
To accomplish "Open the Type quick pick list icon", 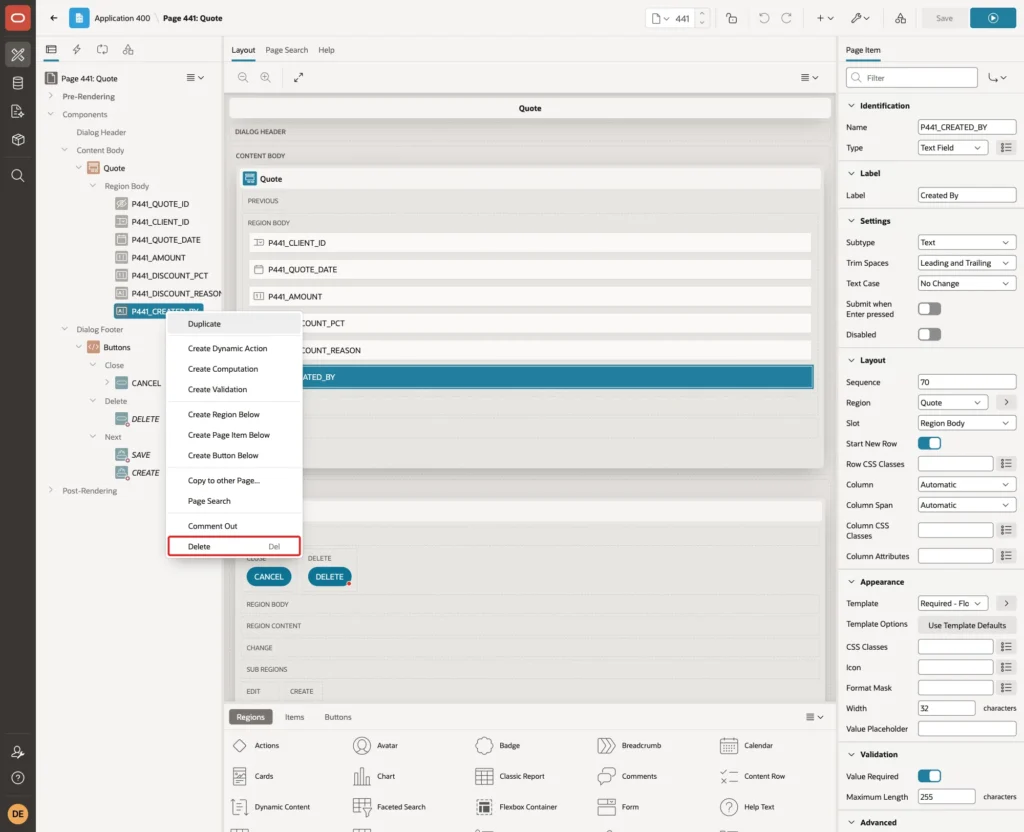I will tap(1006, 148).
